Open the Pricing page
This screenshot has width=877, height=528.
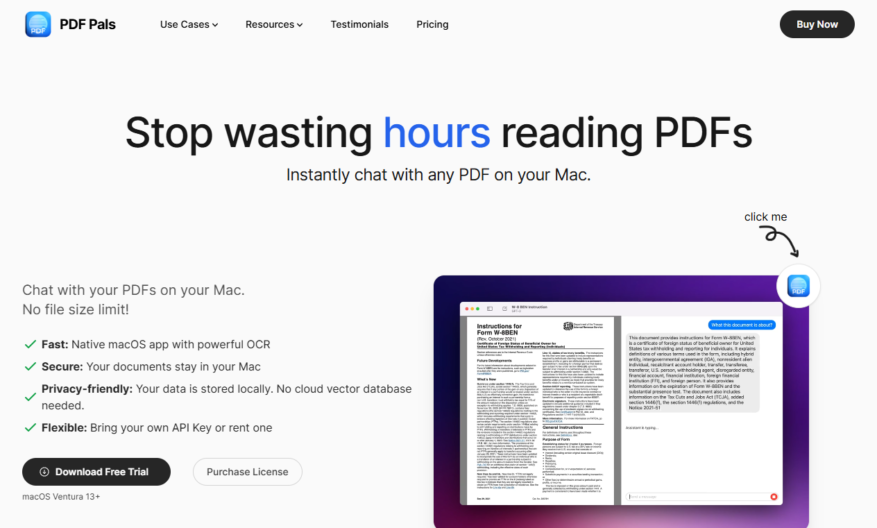(432, 25)
